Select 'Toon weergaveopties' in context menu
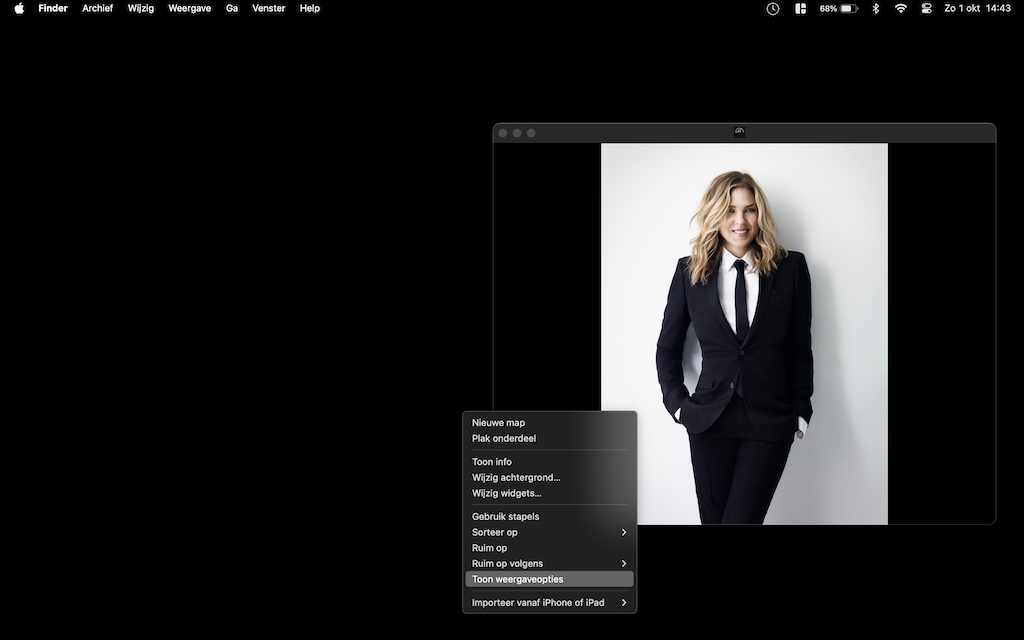1024x640 pixels. [518, 579]
